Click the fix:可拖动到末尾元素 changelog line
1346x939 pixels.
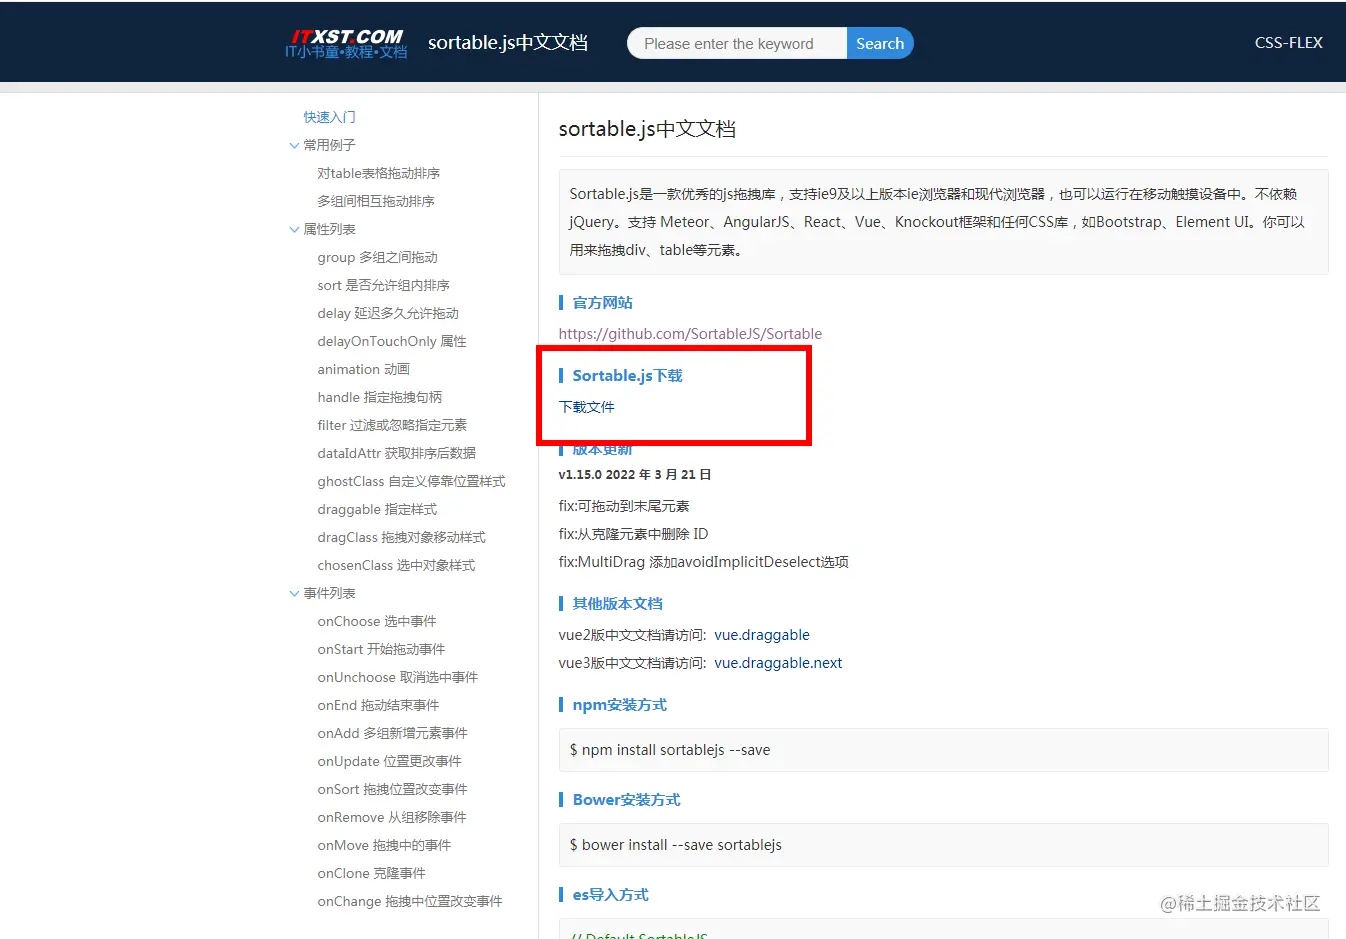click(624, 506)
